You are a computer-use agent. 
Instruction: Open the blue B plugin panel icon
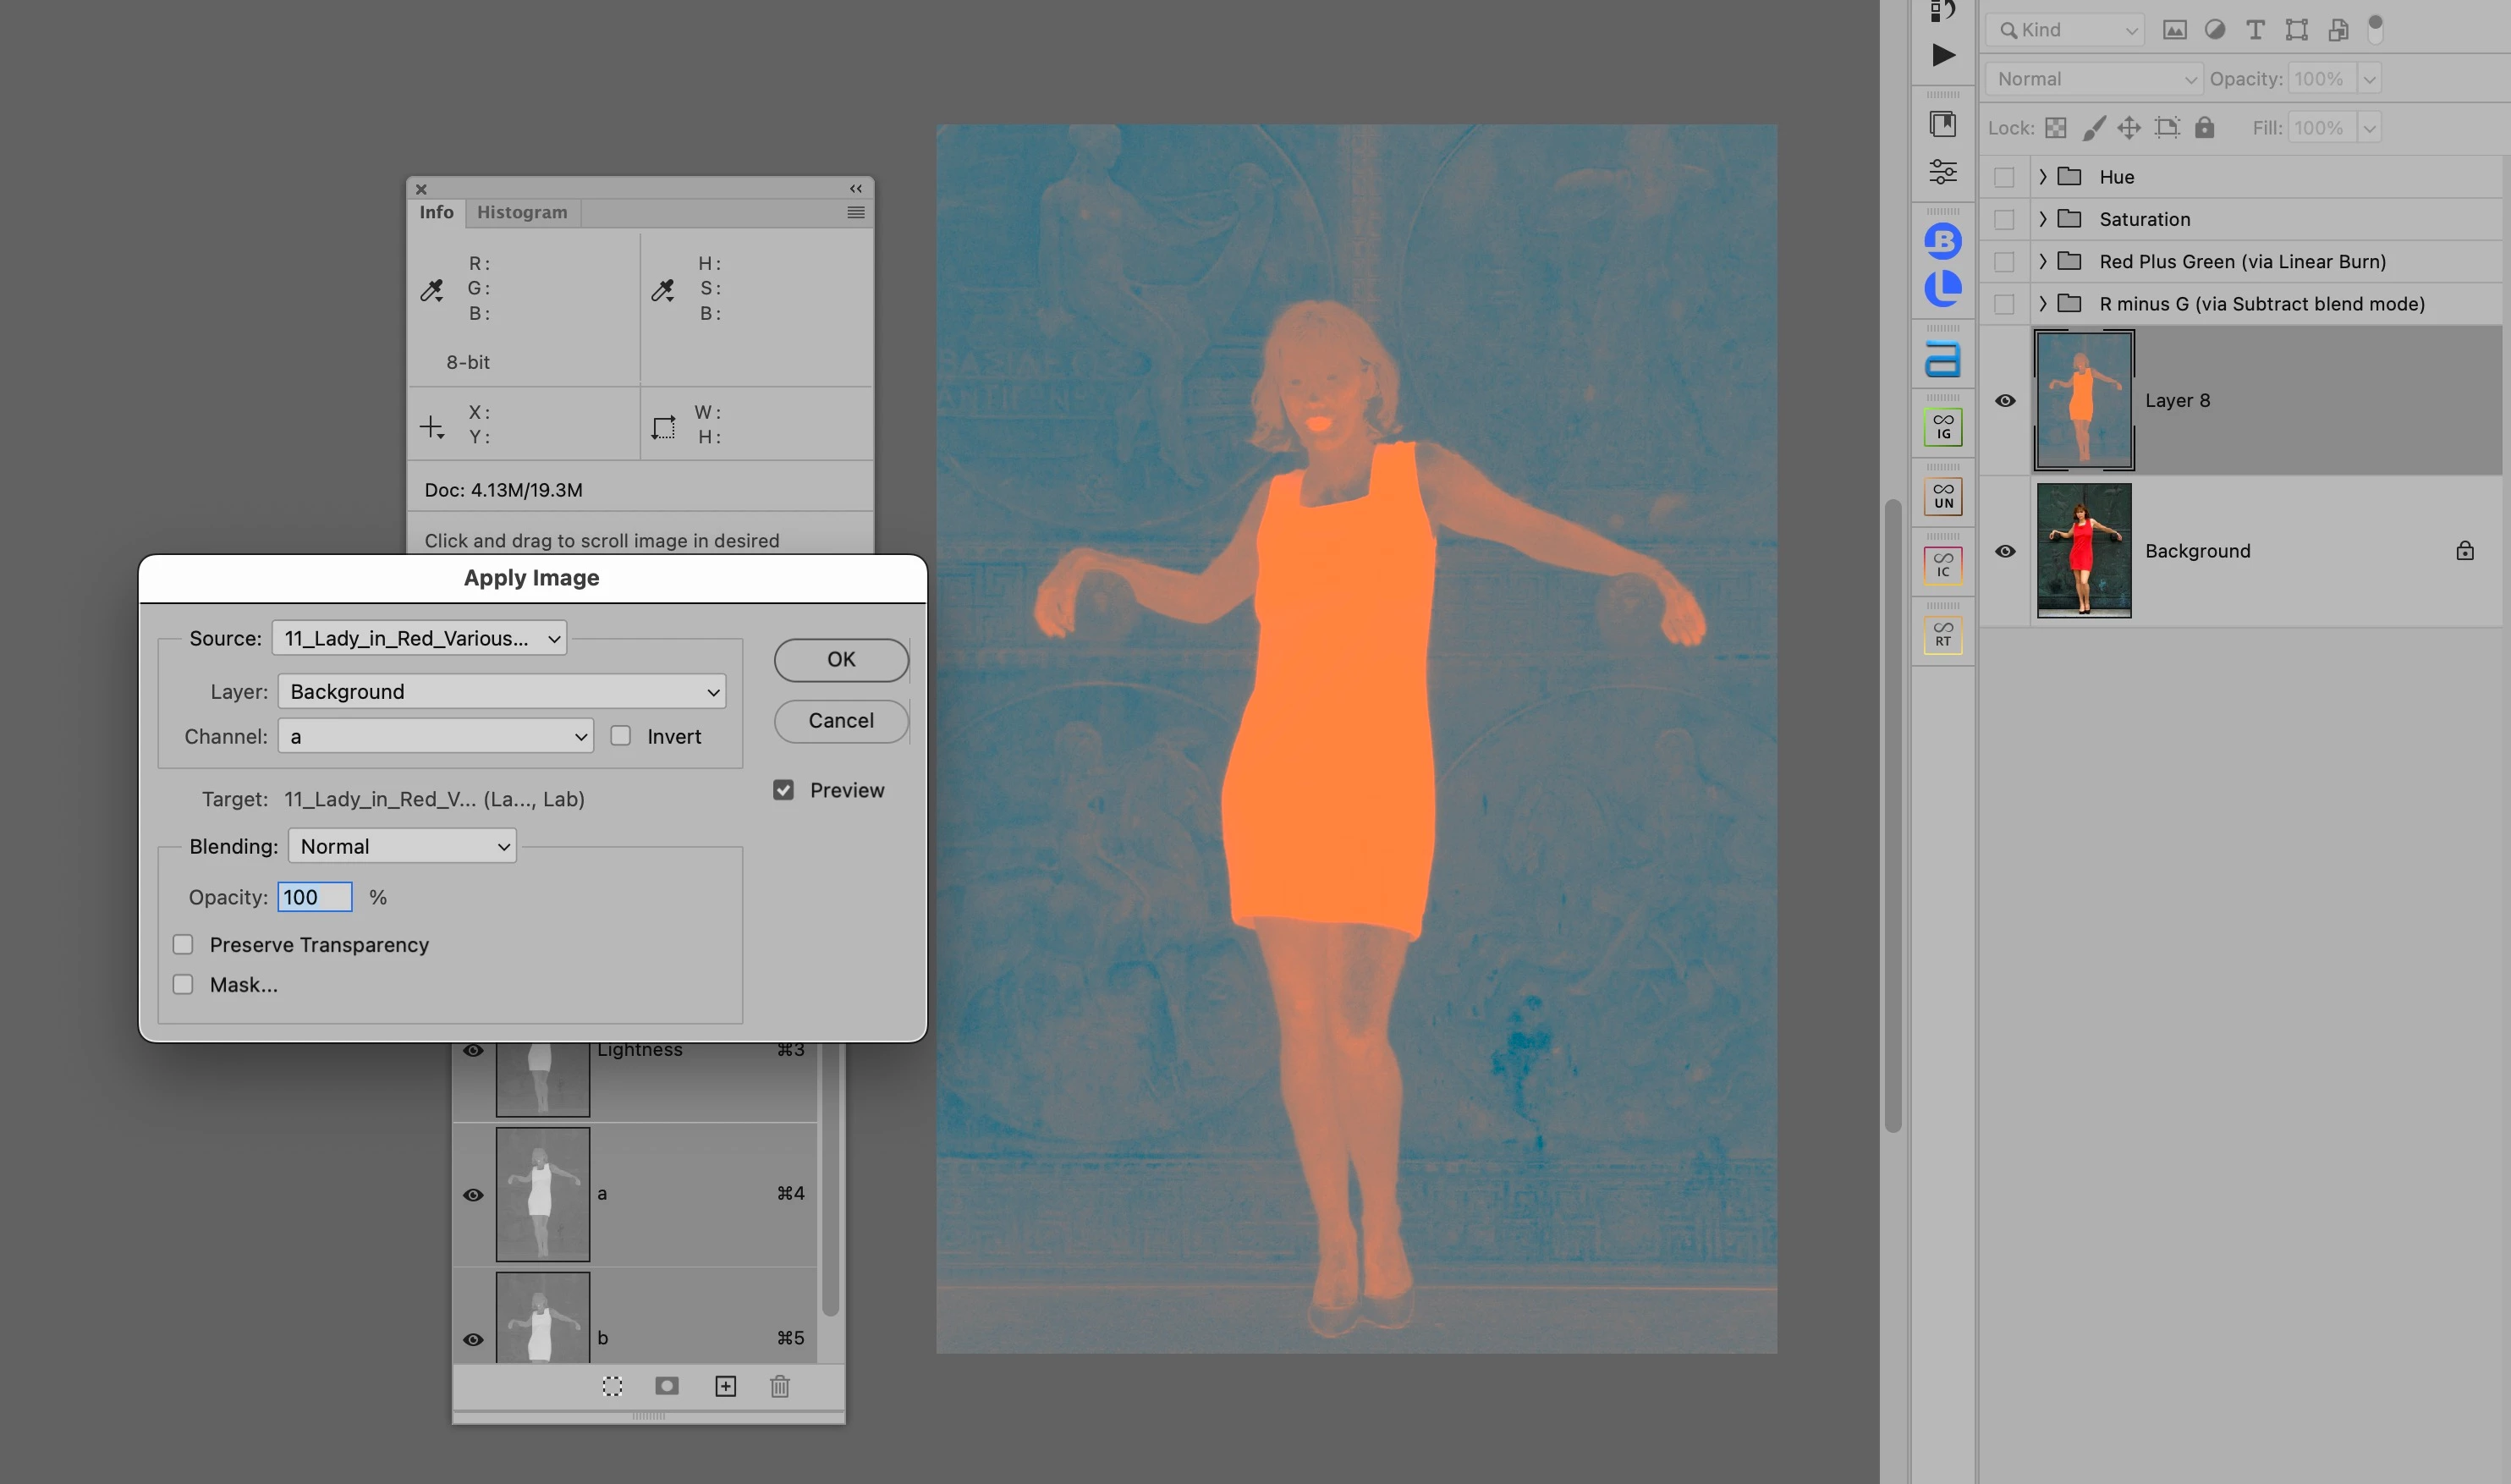(1942, 241)
